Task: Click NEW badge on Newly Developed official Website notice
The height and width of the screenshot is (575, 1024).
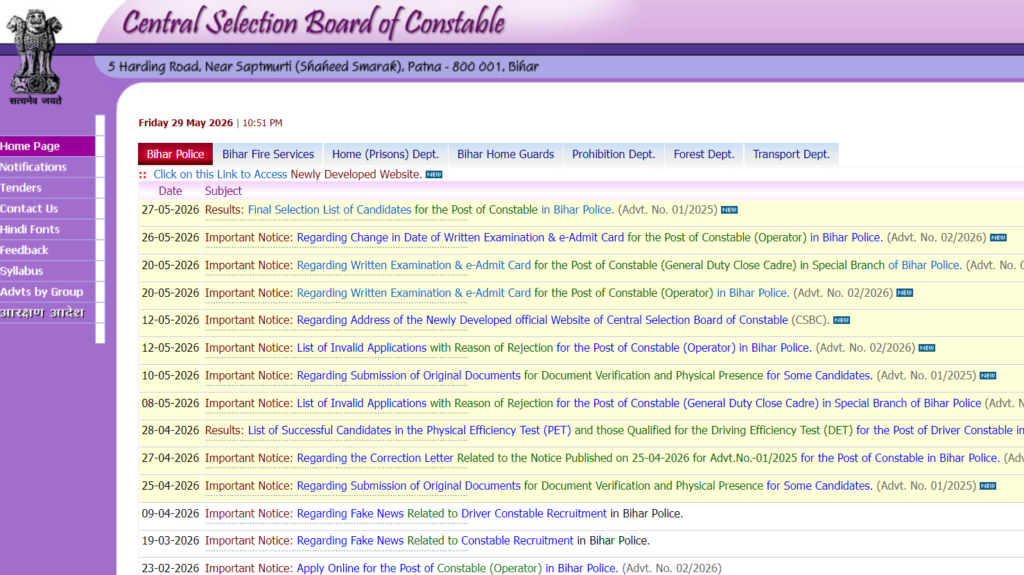Action: point(842,320)
